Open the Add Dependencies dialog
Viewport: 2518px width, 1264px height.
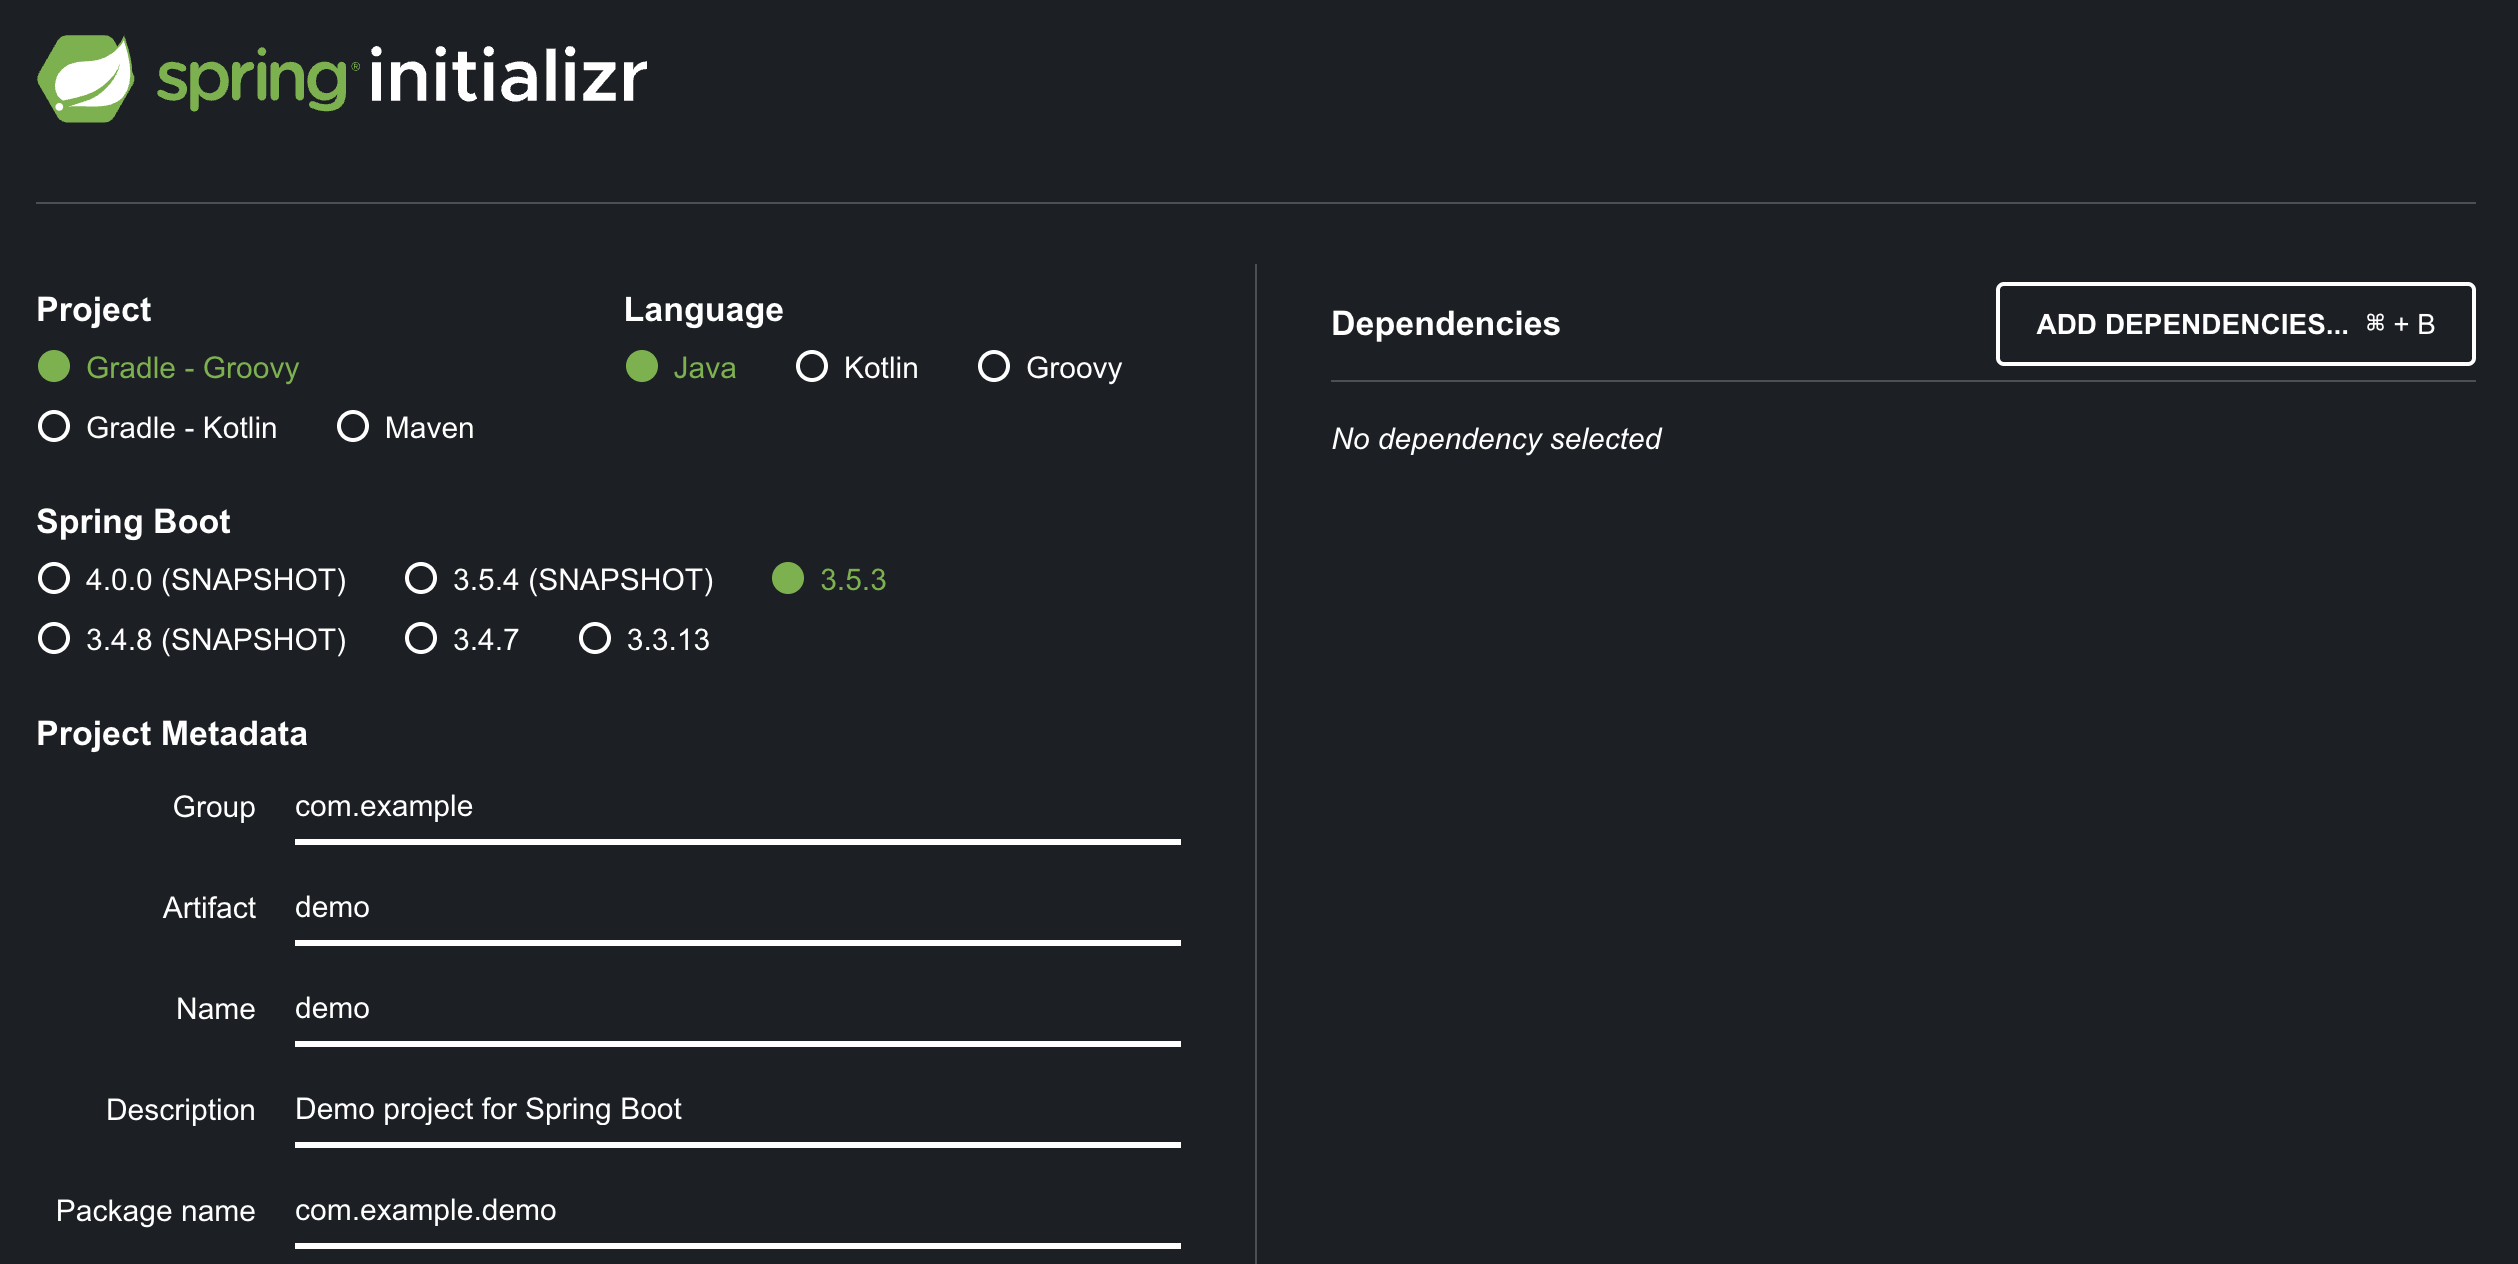point(2235,324)
